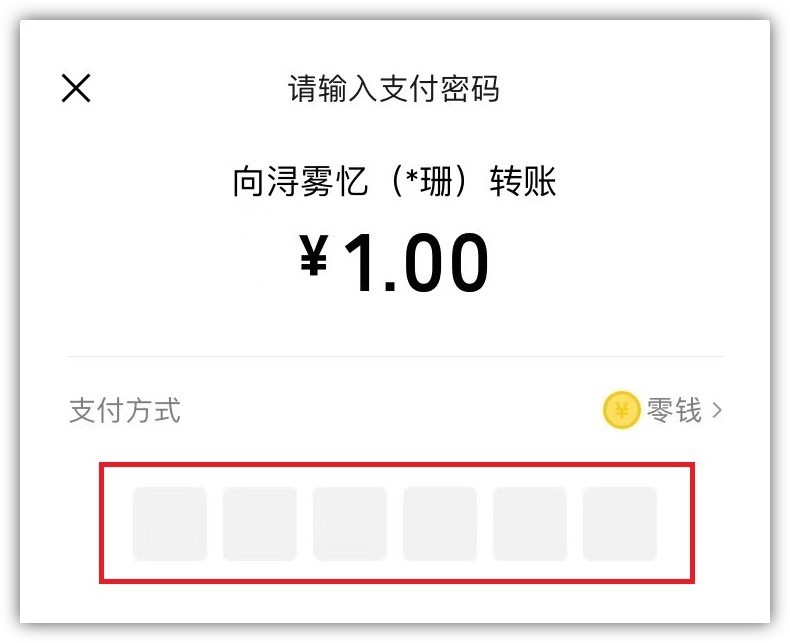Focus the last password digit box

[620, 523]
